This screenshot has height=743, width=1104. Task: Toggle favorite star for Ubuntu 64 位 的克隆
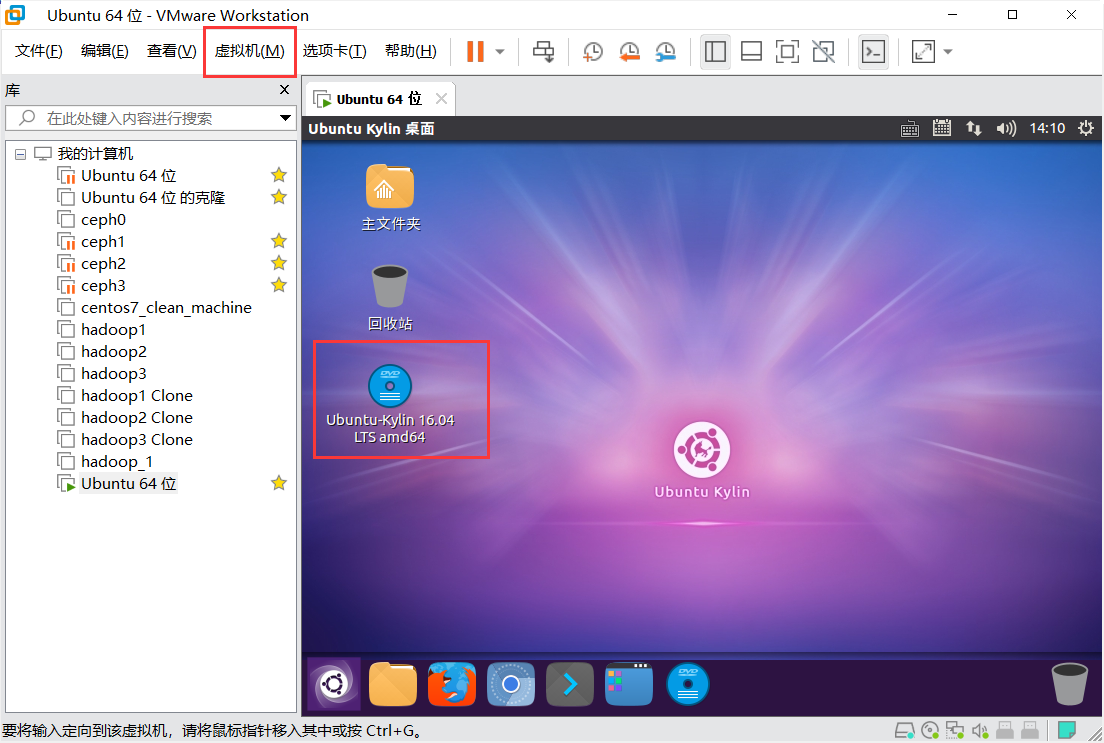(279, 196)
